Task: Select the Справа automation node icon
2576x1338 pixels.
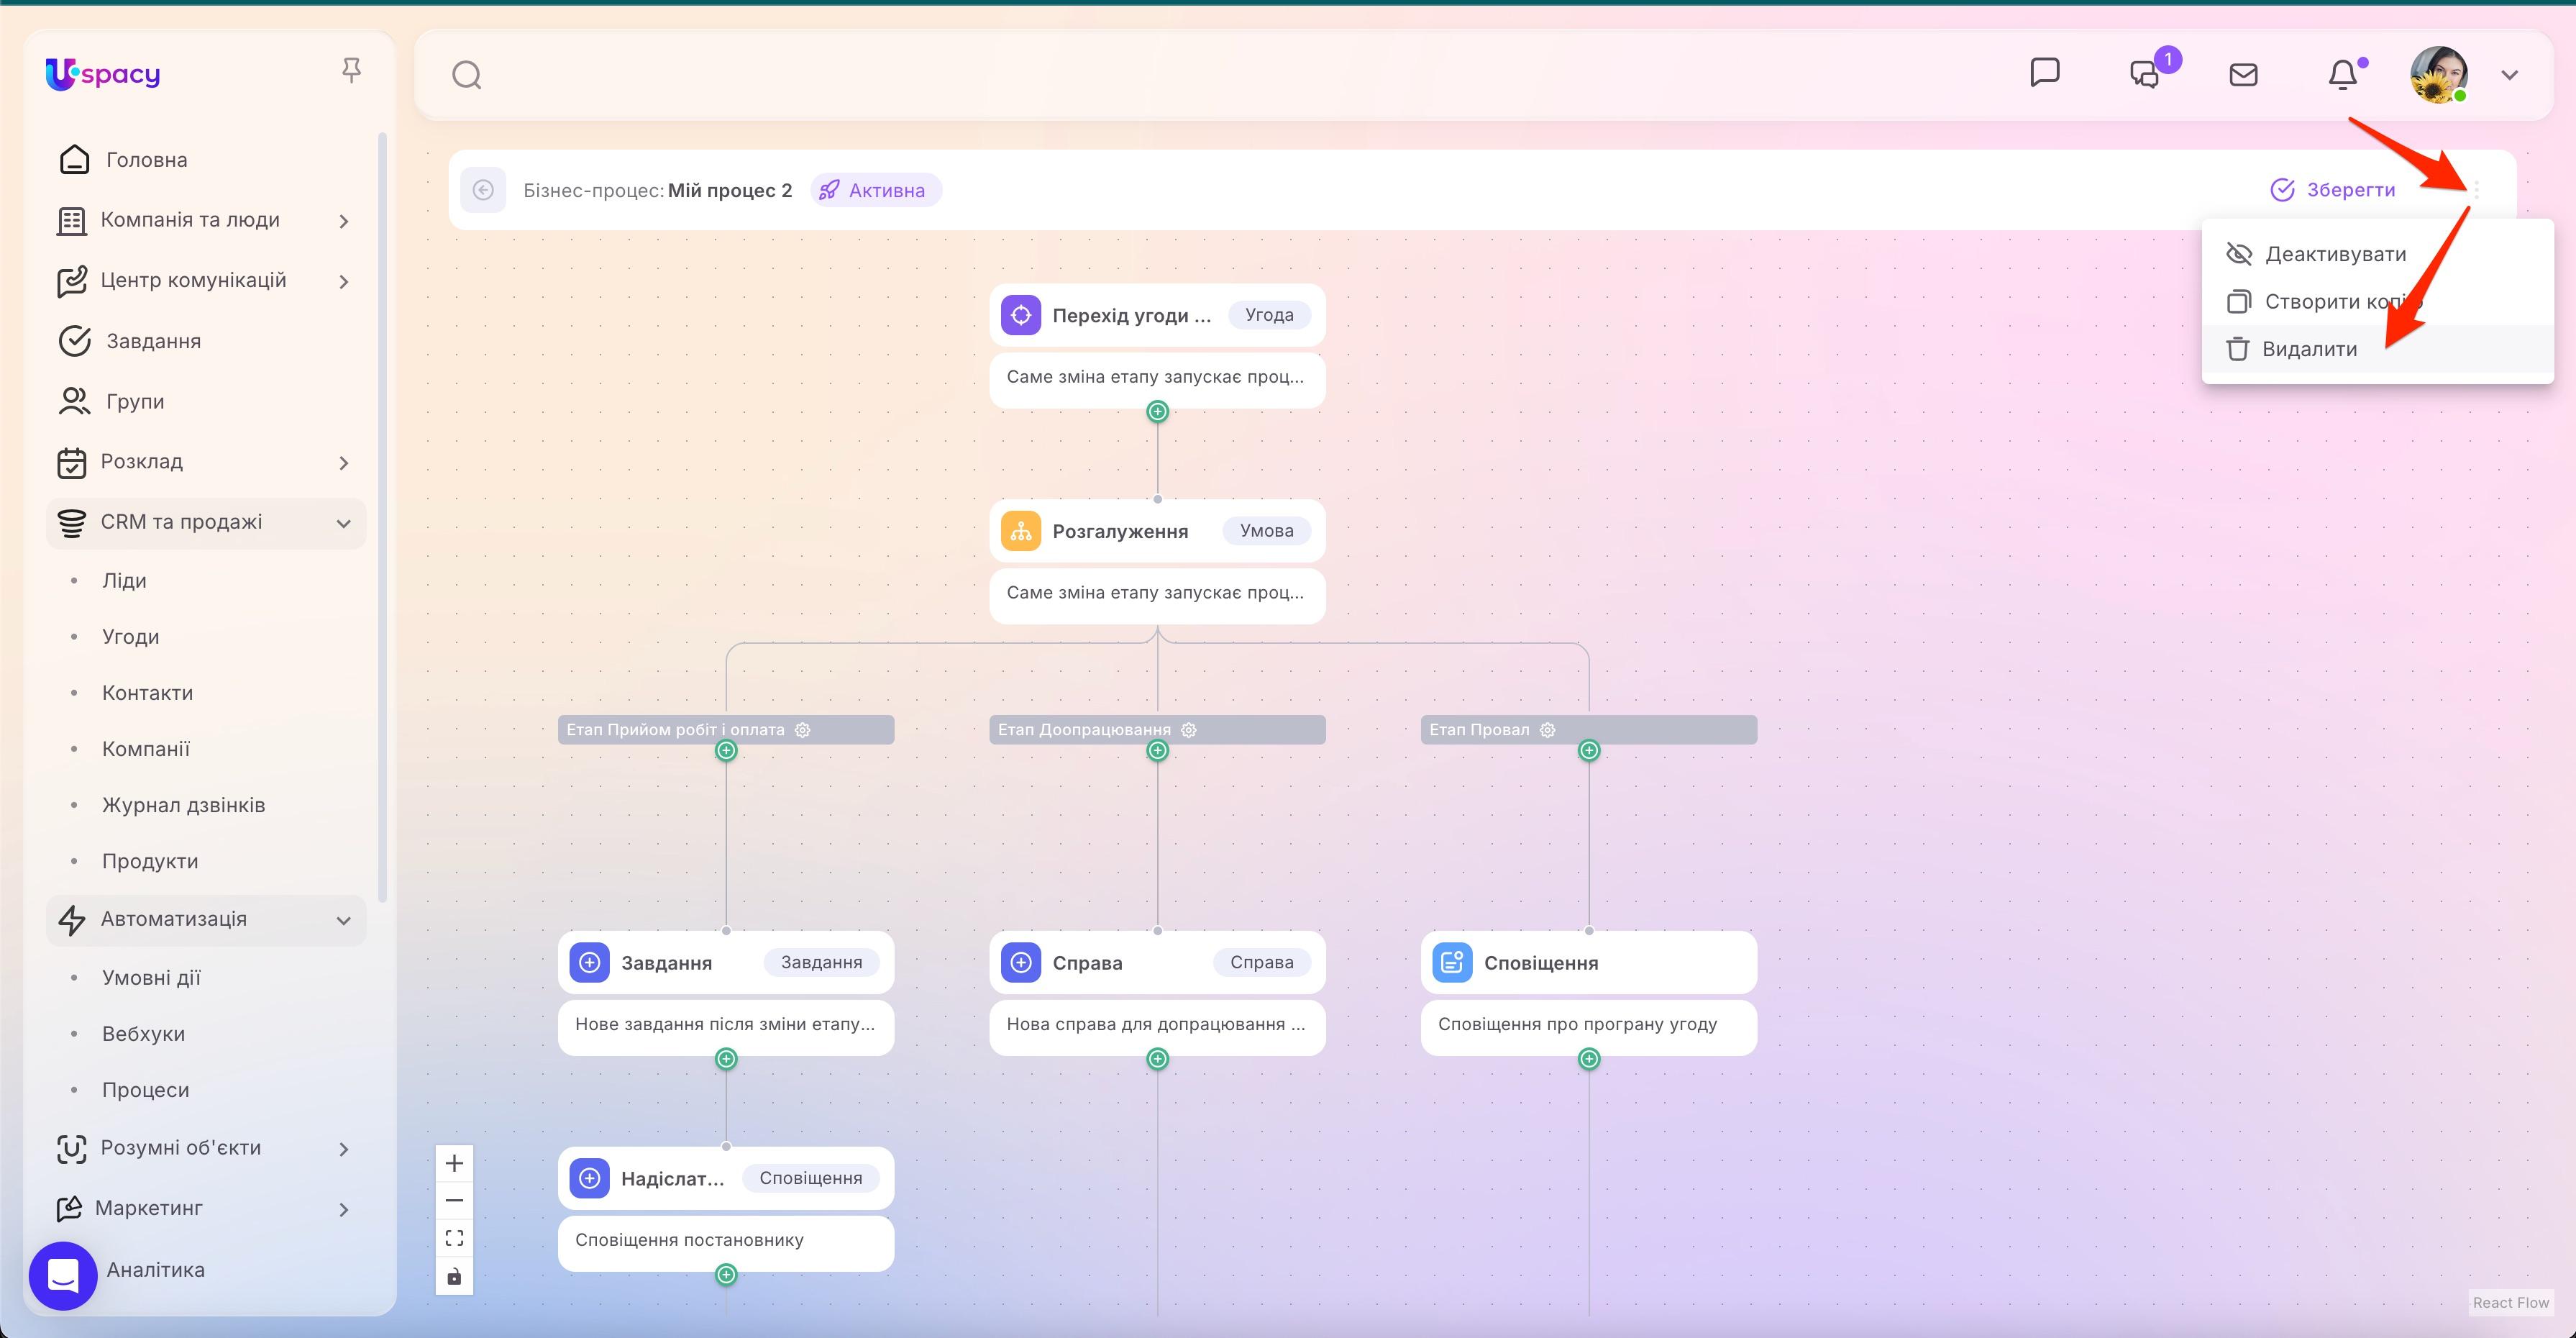Action: pyautogui.click(x=1020, y=962)
